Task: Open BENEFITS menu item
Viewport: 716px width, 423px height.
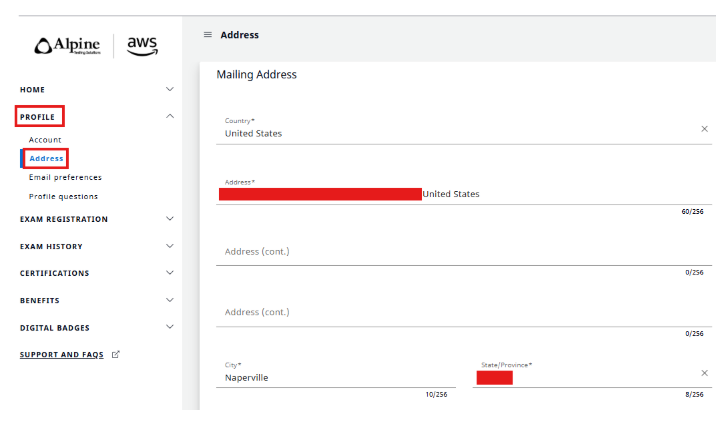Action: (x=40, y=301)
